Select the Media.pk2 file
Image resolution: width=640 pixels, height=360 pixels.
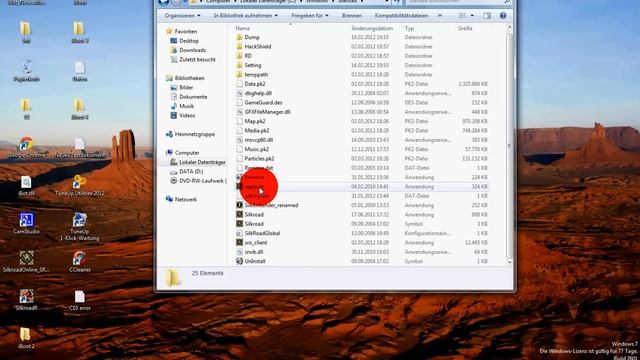point(257,131)
